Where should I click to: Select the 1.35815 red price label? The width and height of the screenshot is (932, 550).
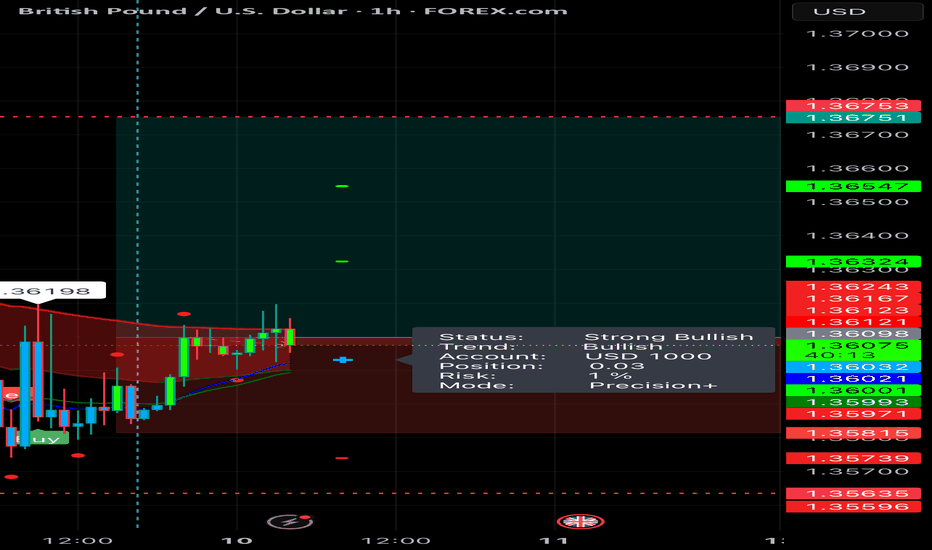(854, 433)
